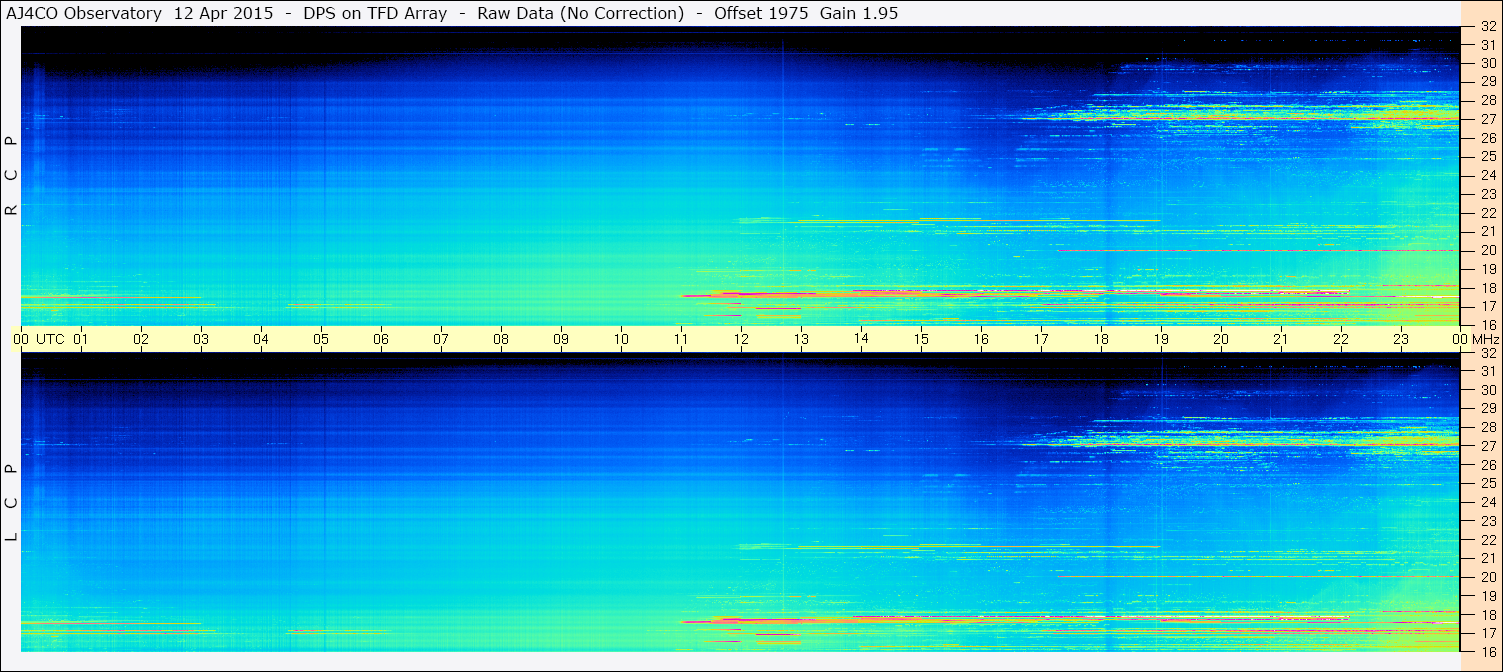Click the 'MHz' label on the time axis
Viewport: 1503px width, 672px height.
click(x=1484, y=339)
